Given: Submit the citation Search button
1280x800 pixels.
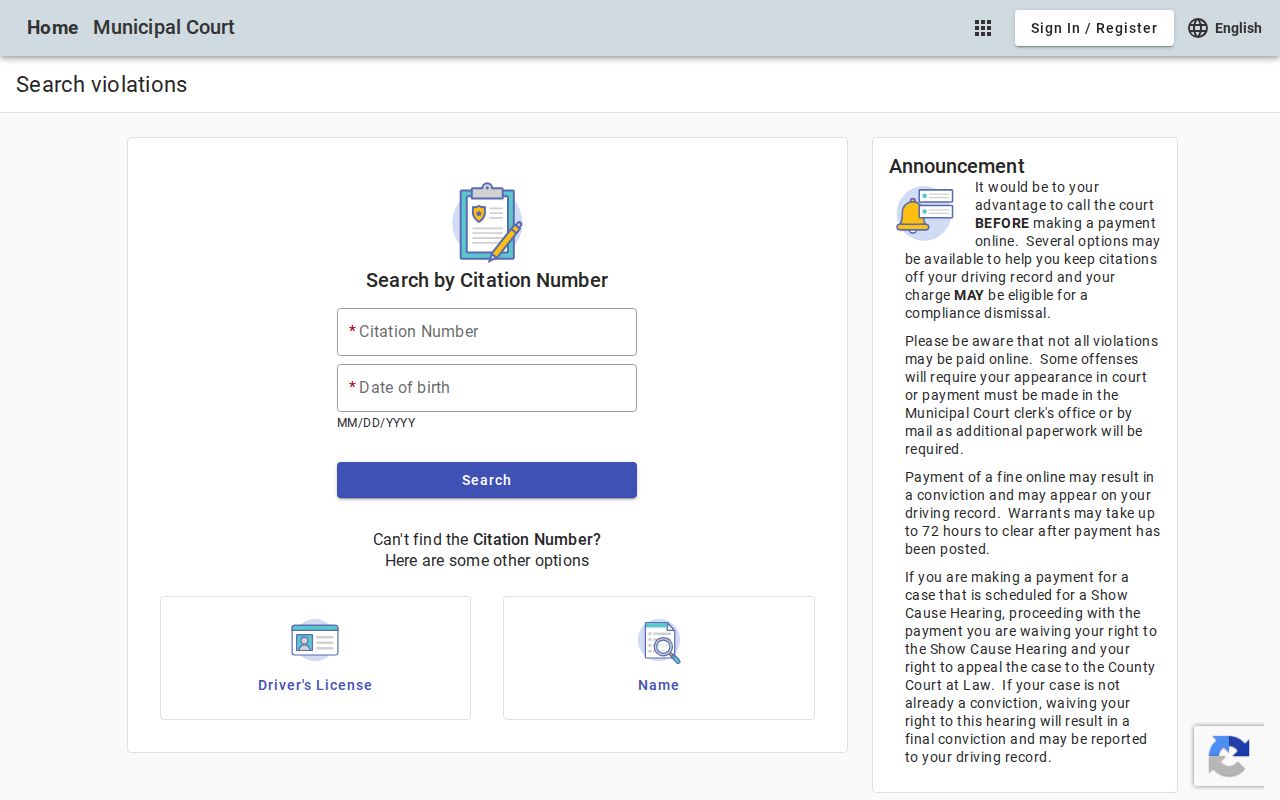Looking at the screenshot, I should point(487,480).
